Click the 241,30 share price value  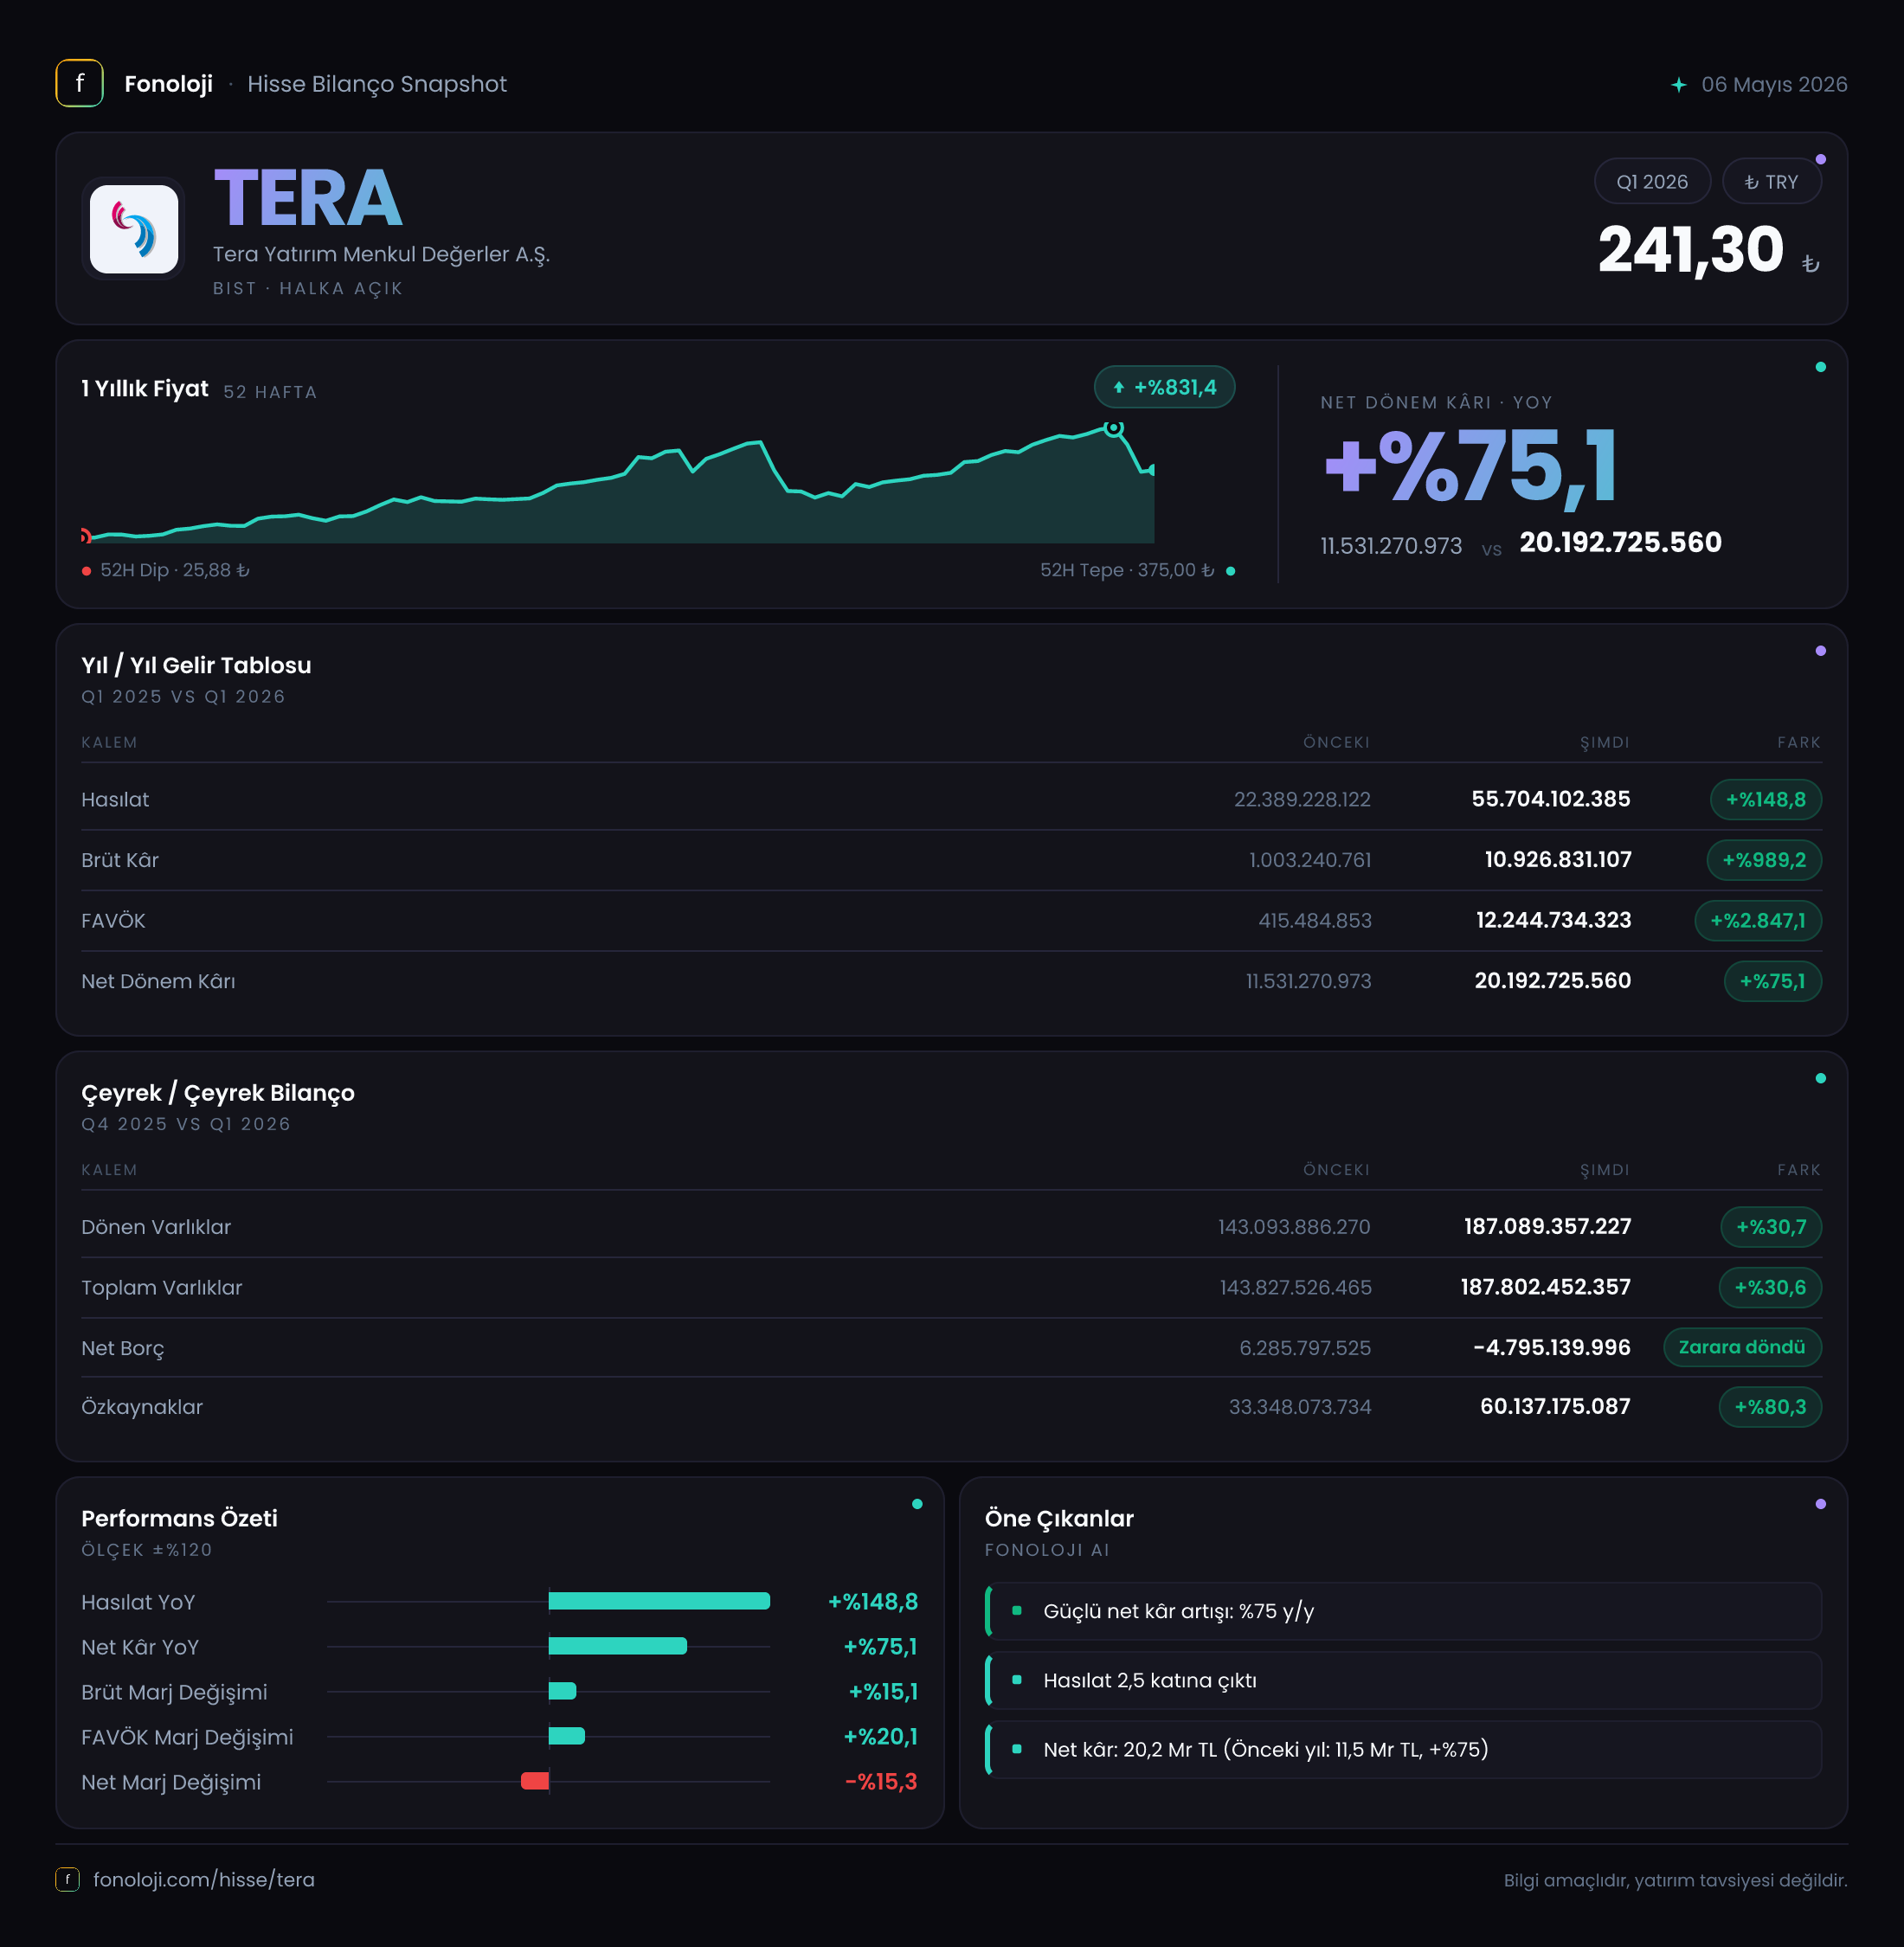(1690, 250)
